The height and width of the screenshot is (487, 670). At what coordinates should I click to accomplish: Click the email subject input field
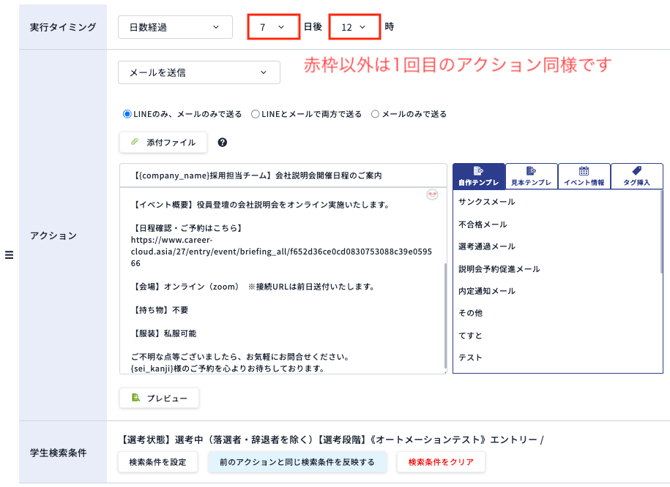[x=283, y=175]
